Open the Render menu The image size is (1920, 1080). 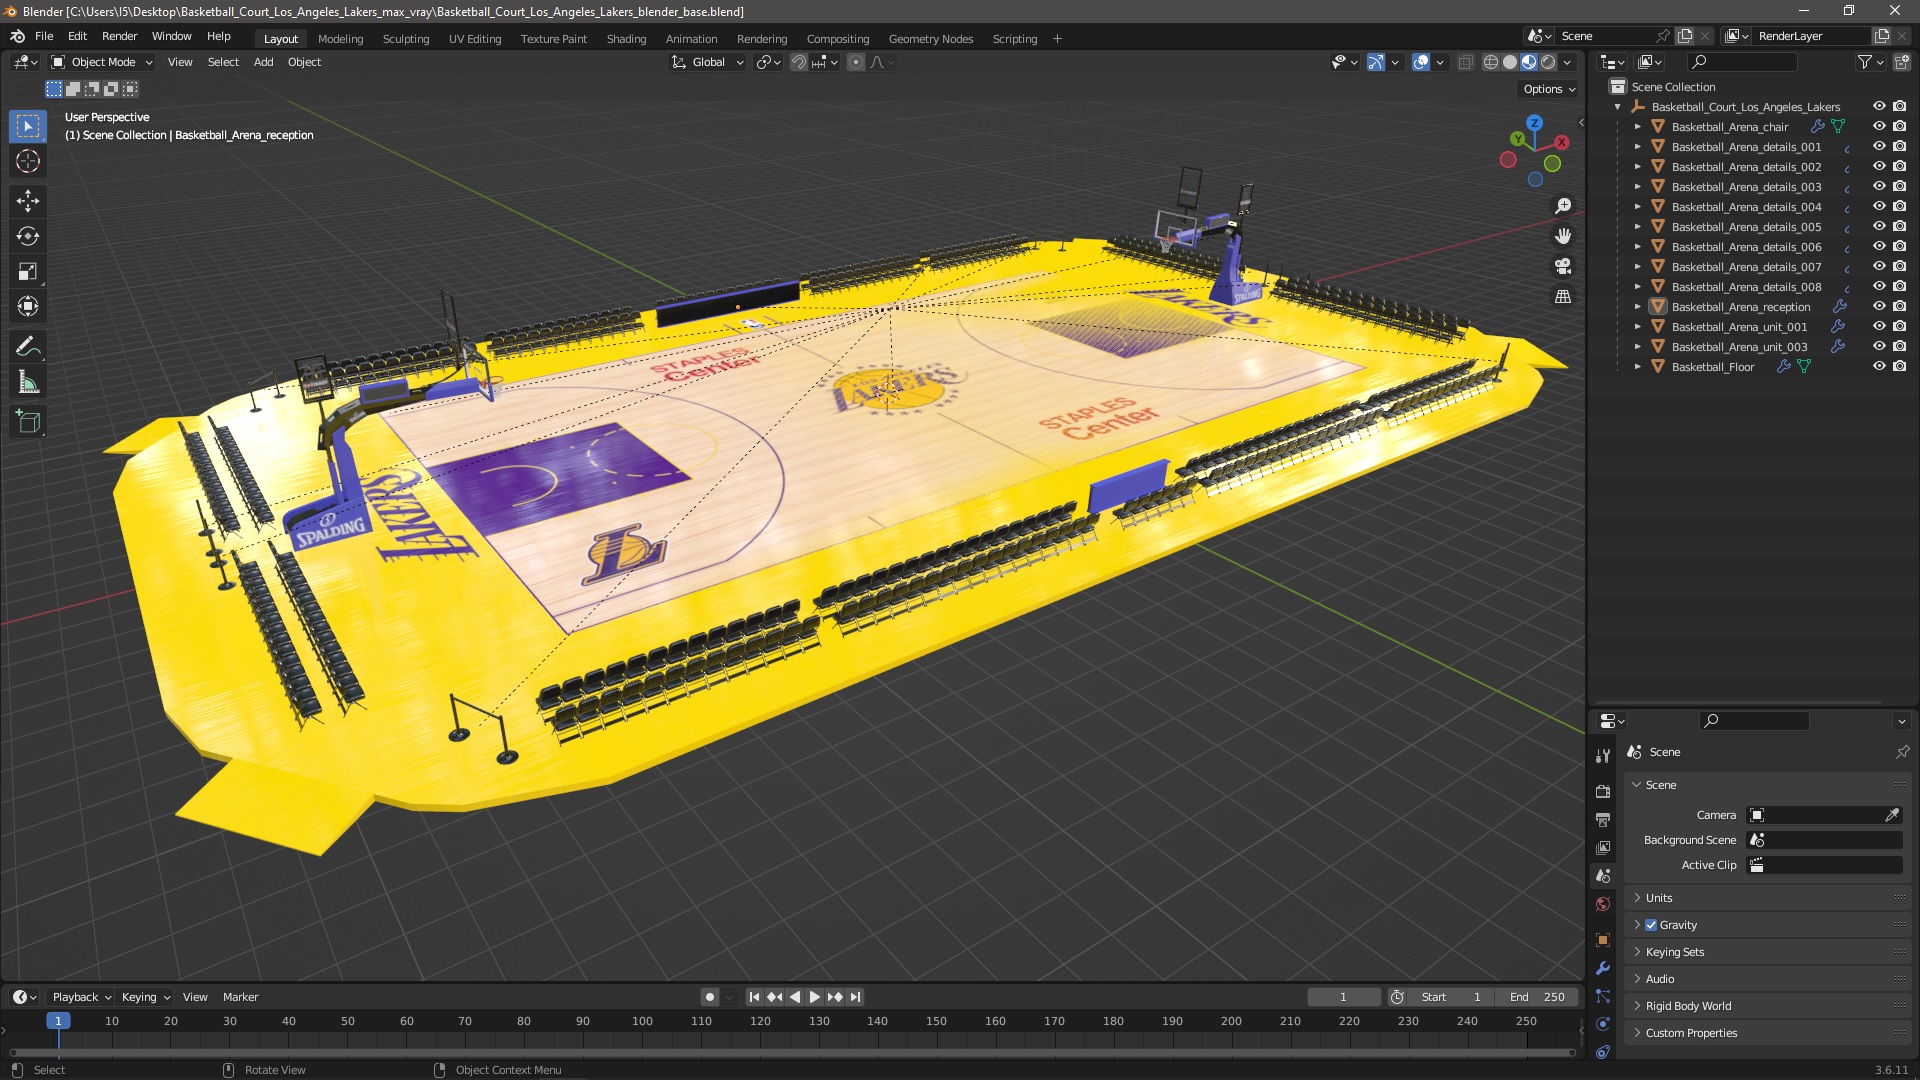tap(119, 36)
